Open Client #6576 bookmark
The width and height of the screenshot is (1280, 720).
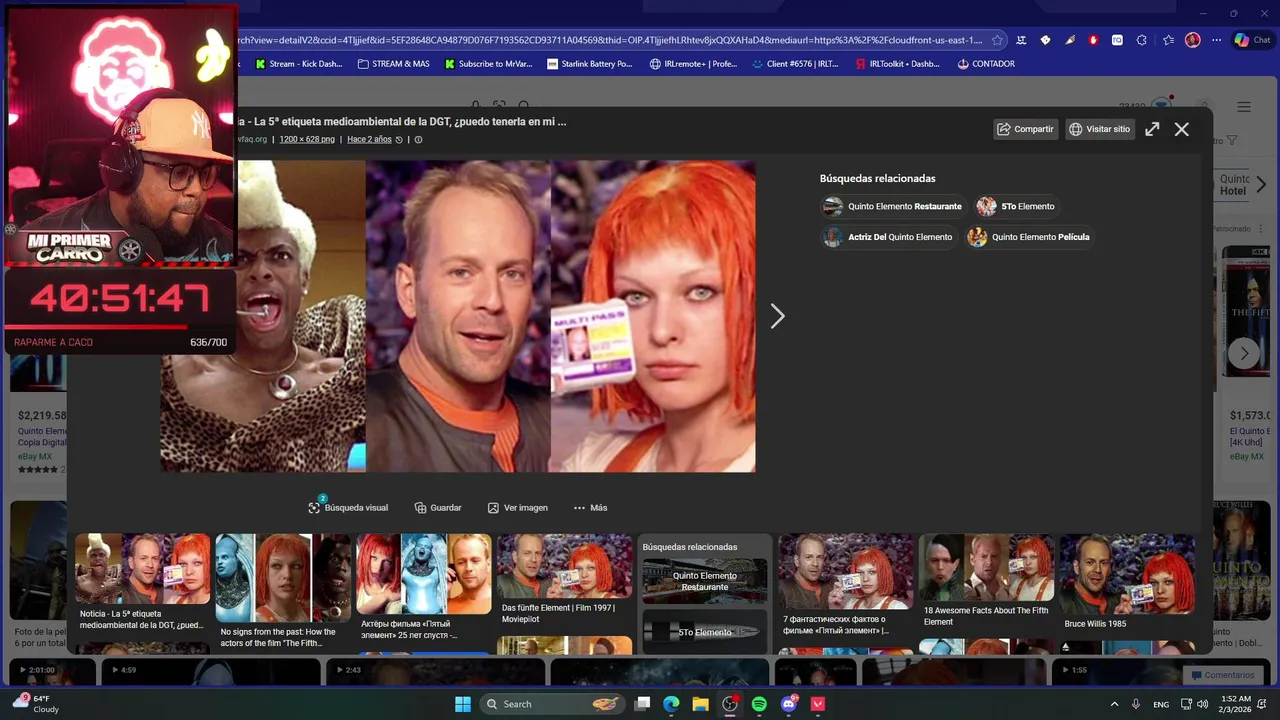click(x=795, y=64)
